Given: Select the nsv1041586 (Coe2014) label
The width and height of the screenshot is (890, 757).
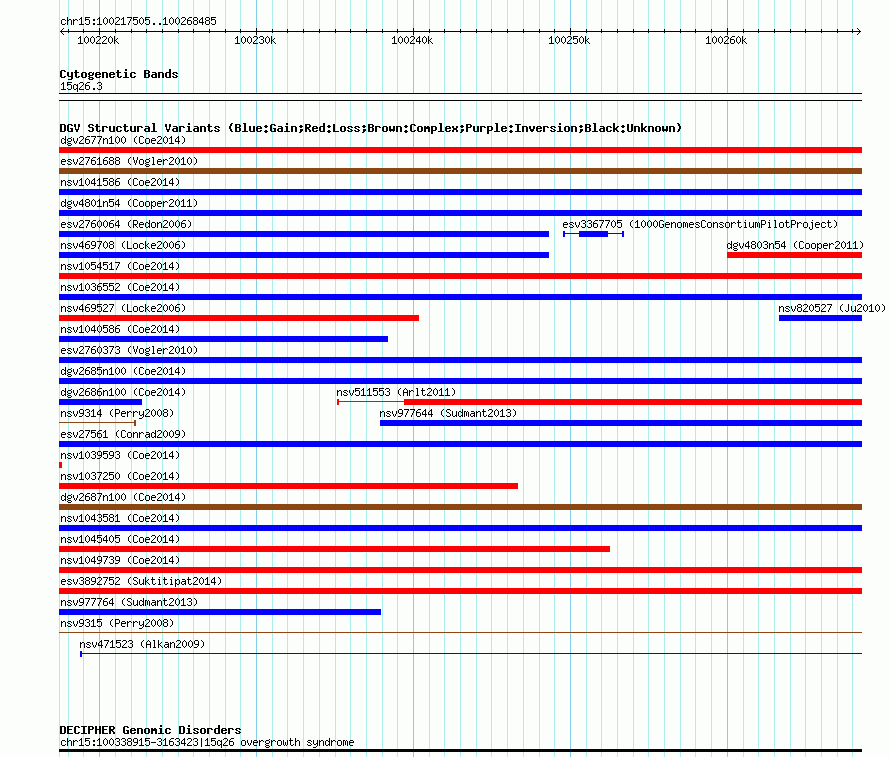Looking at the screenshot, I should tap(120, 182).
